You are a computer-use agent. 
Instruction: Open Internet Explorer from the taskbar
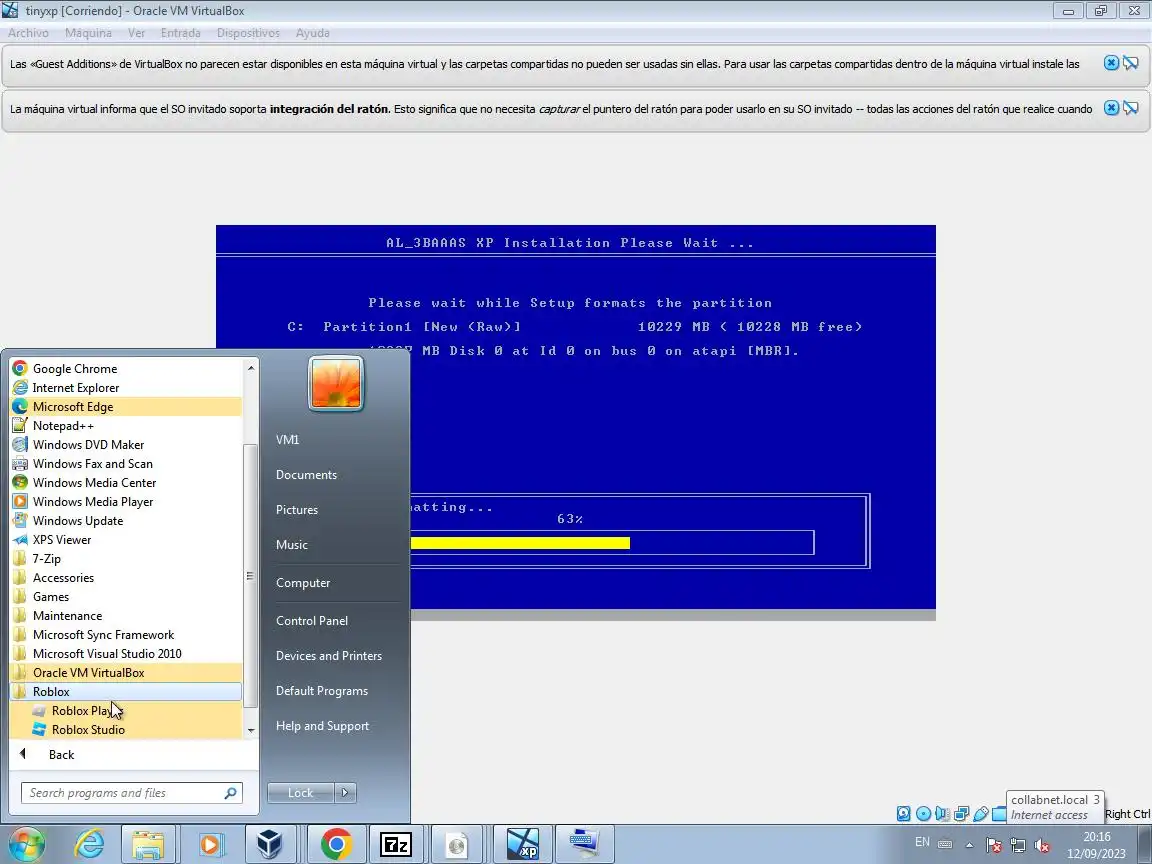pyautogui.click(x=89, y=844)
